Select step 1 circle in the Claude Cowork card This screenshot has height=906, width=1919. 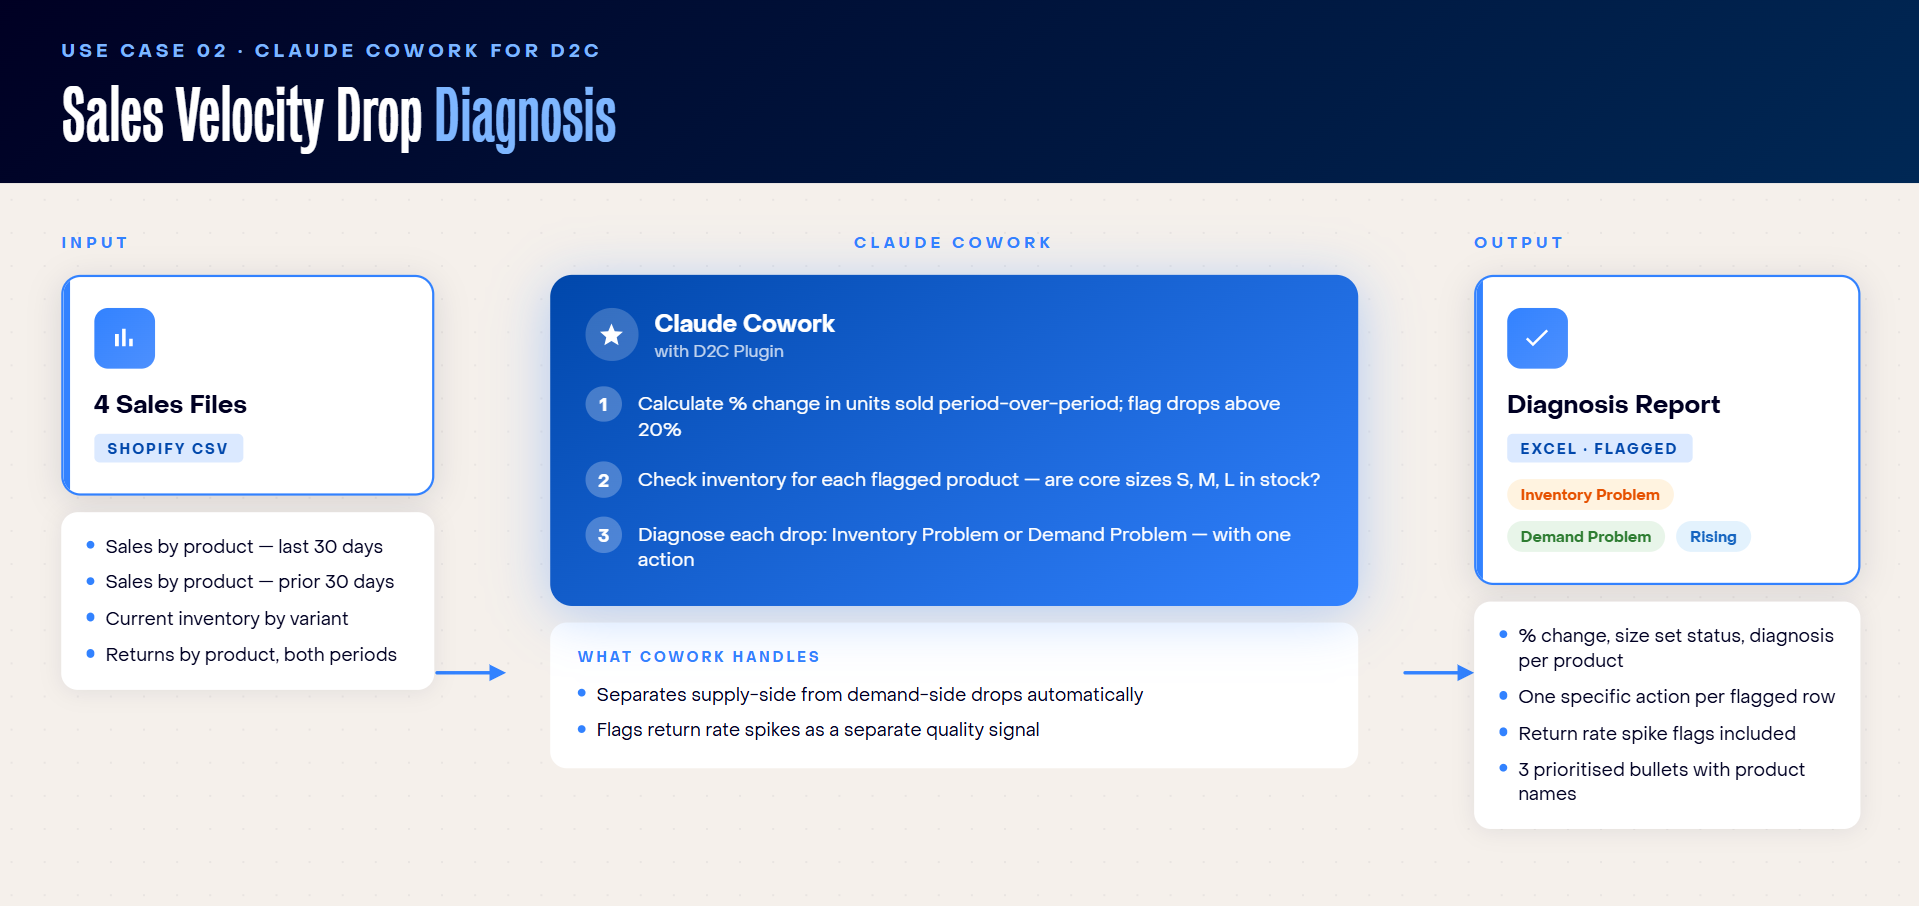pyautogui.click(x=603, y=405)
